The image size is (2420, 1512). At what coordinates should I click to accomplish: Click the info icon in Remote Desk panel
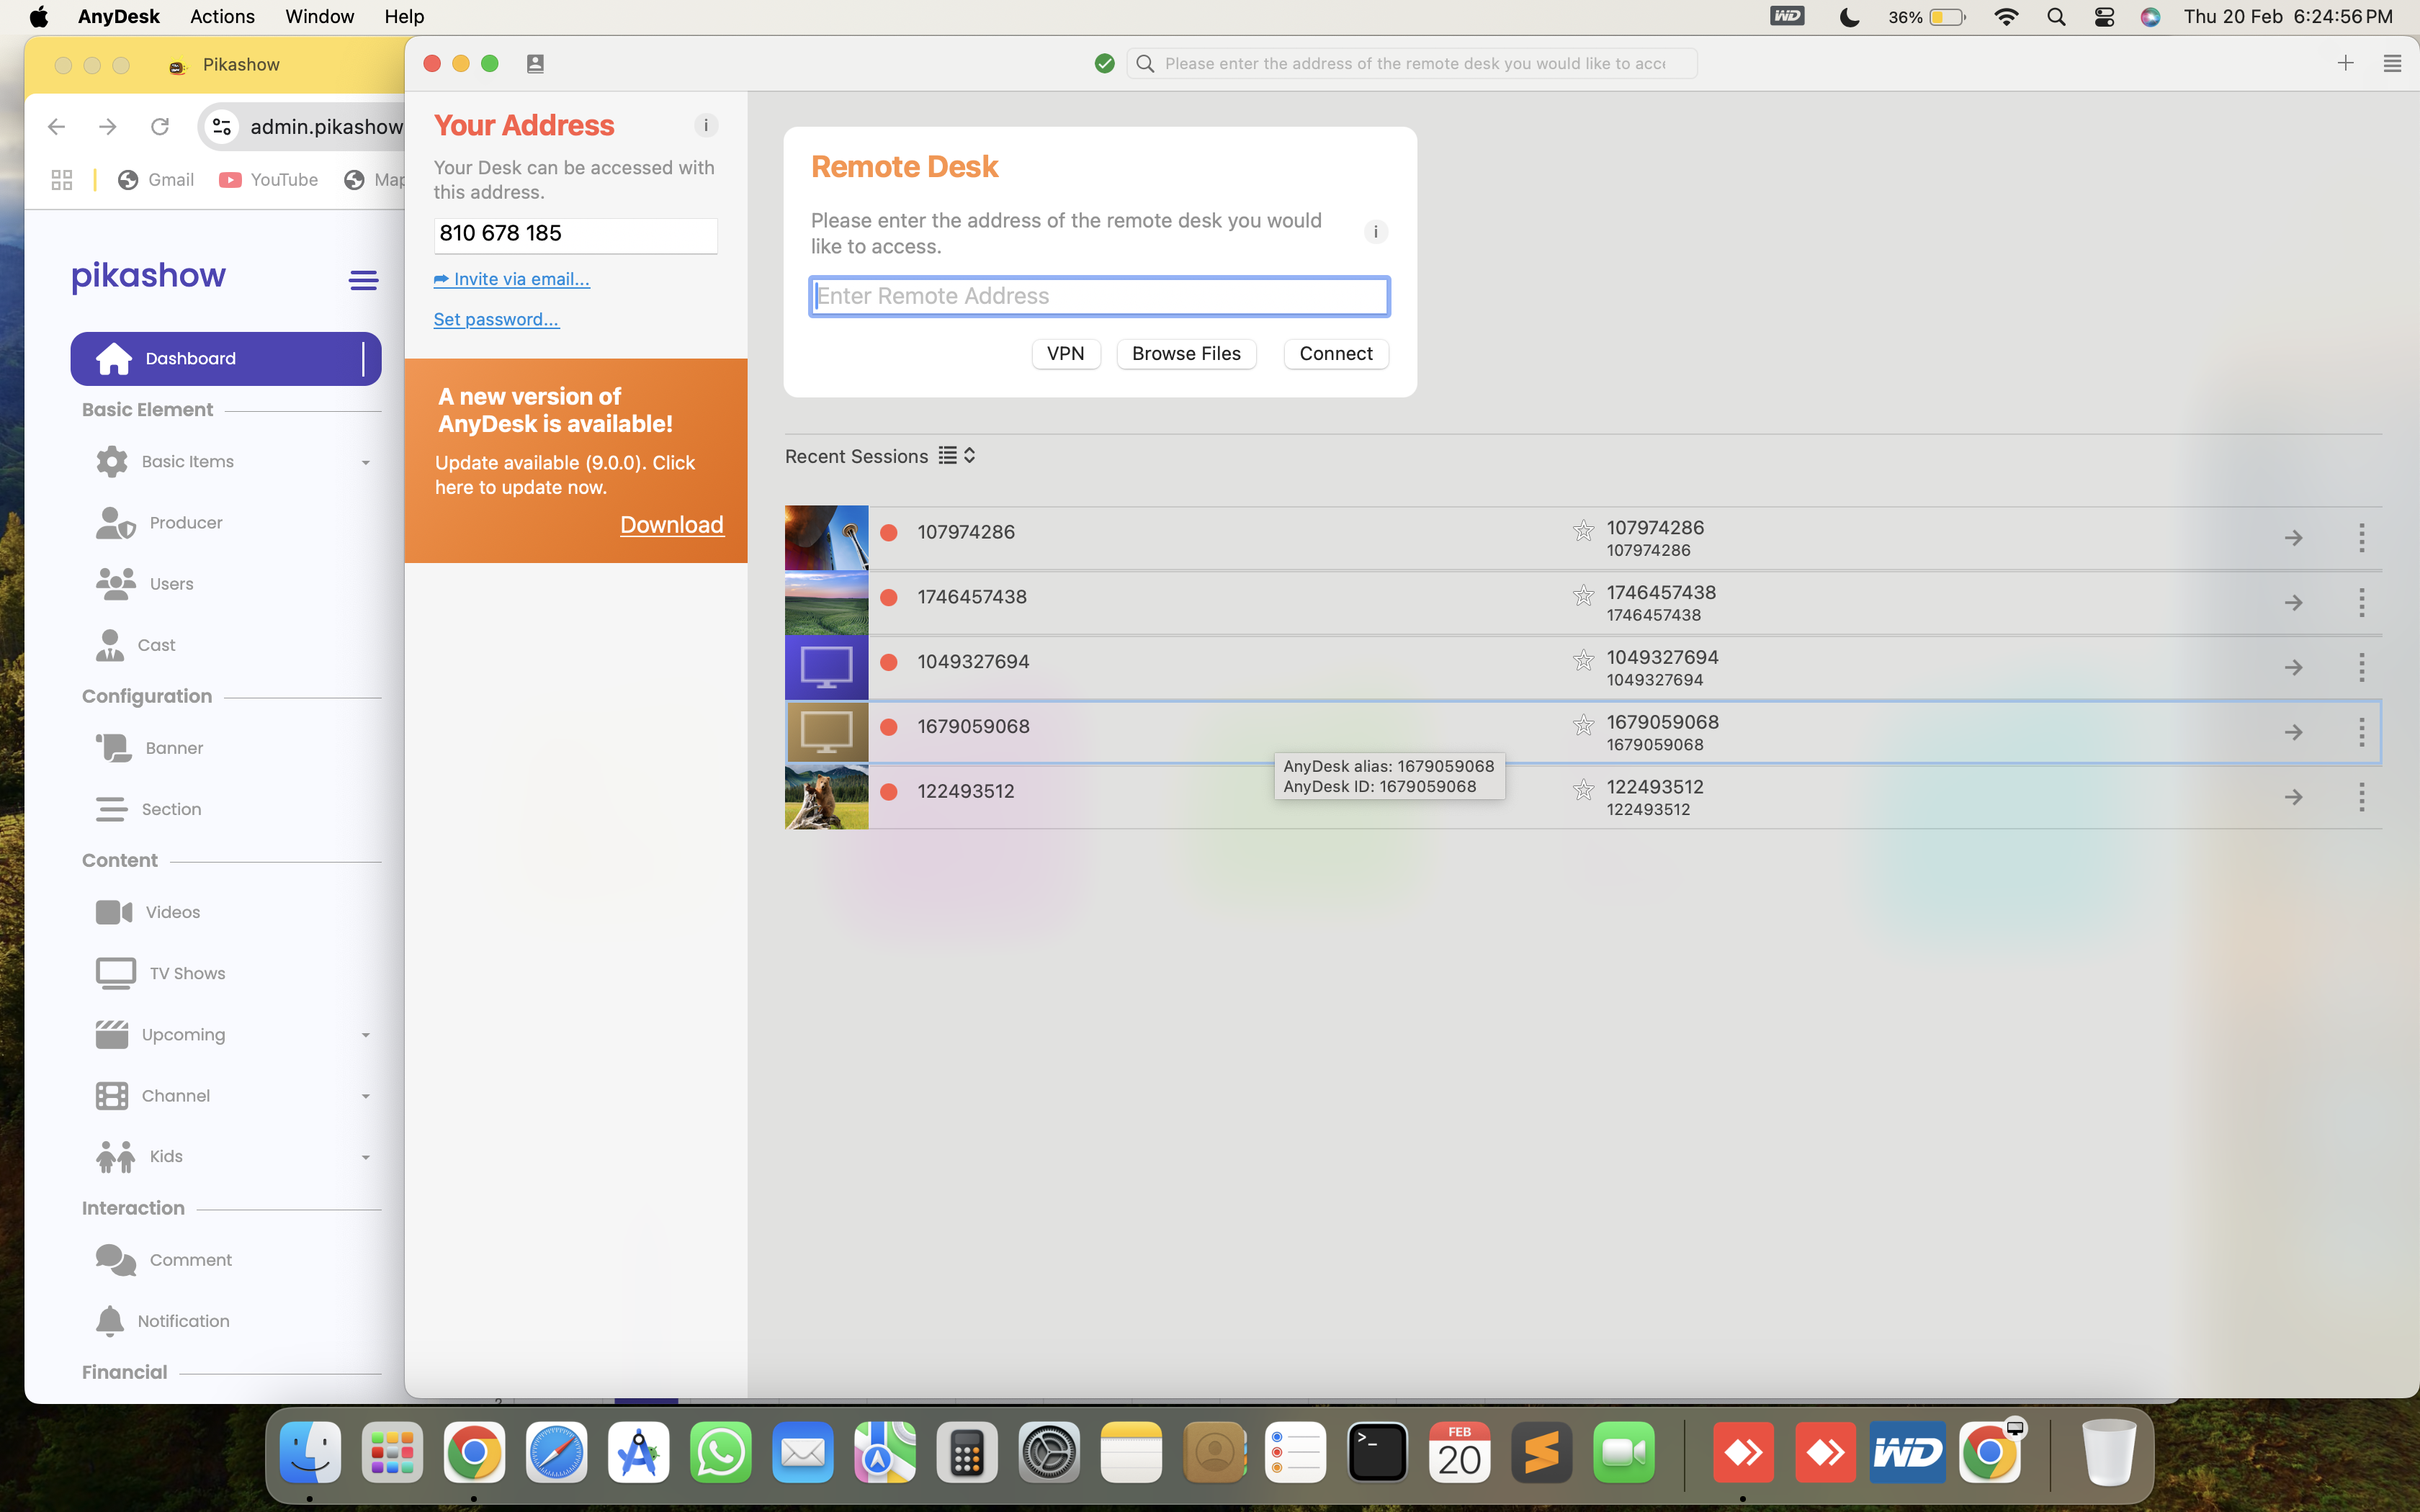1375,232
